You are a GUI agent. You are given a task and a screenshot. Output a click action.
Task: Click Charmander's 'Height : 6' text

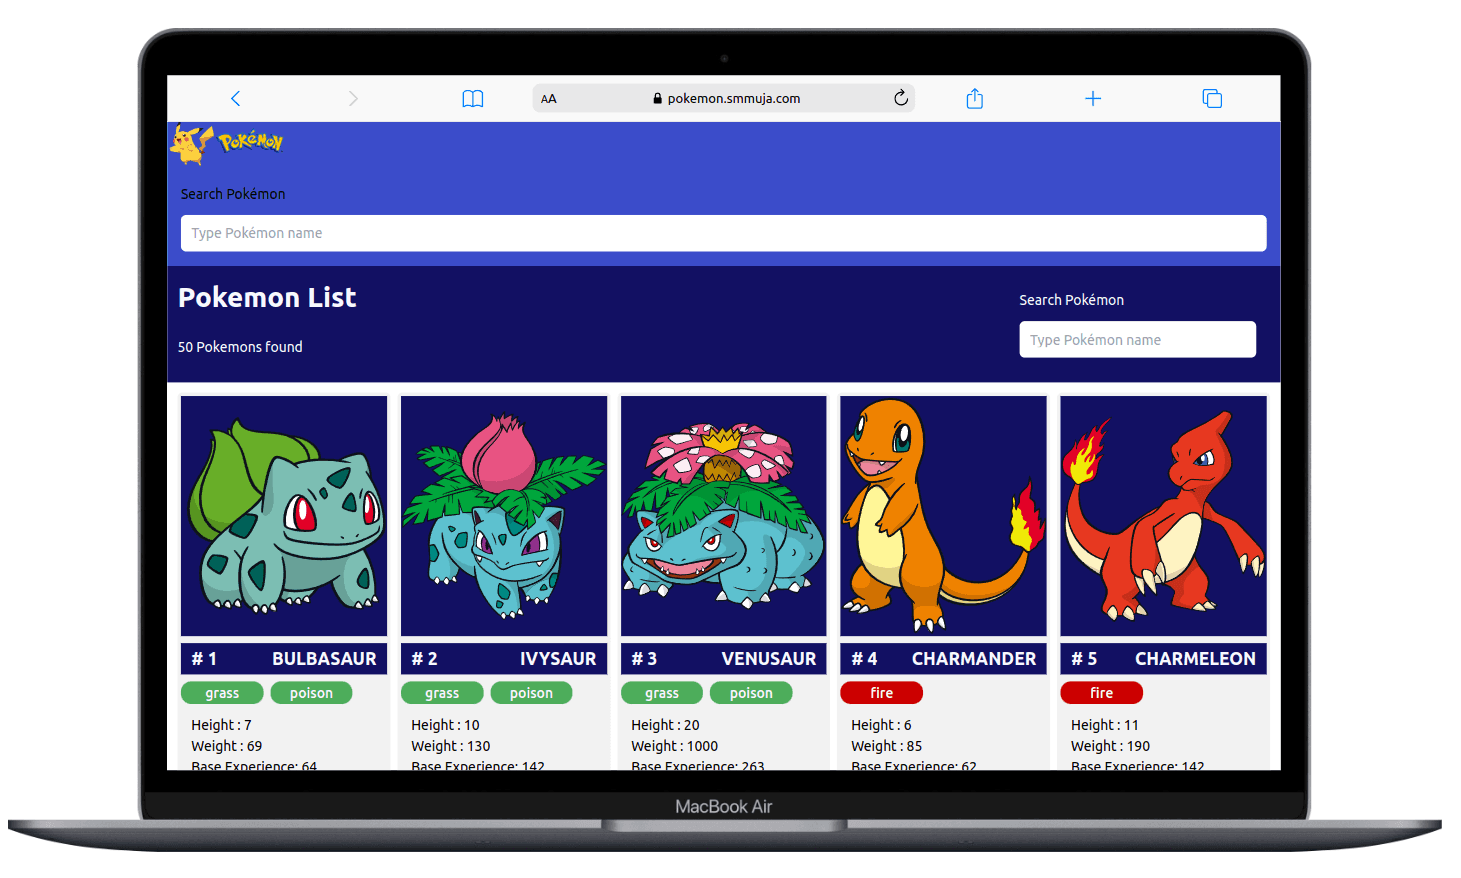pyautogui.click(x=881, y=725)
